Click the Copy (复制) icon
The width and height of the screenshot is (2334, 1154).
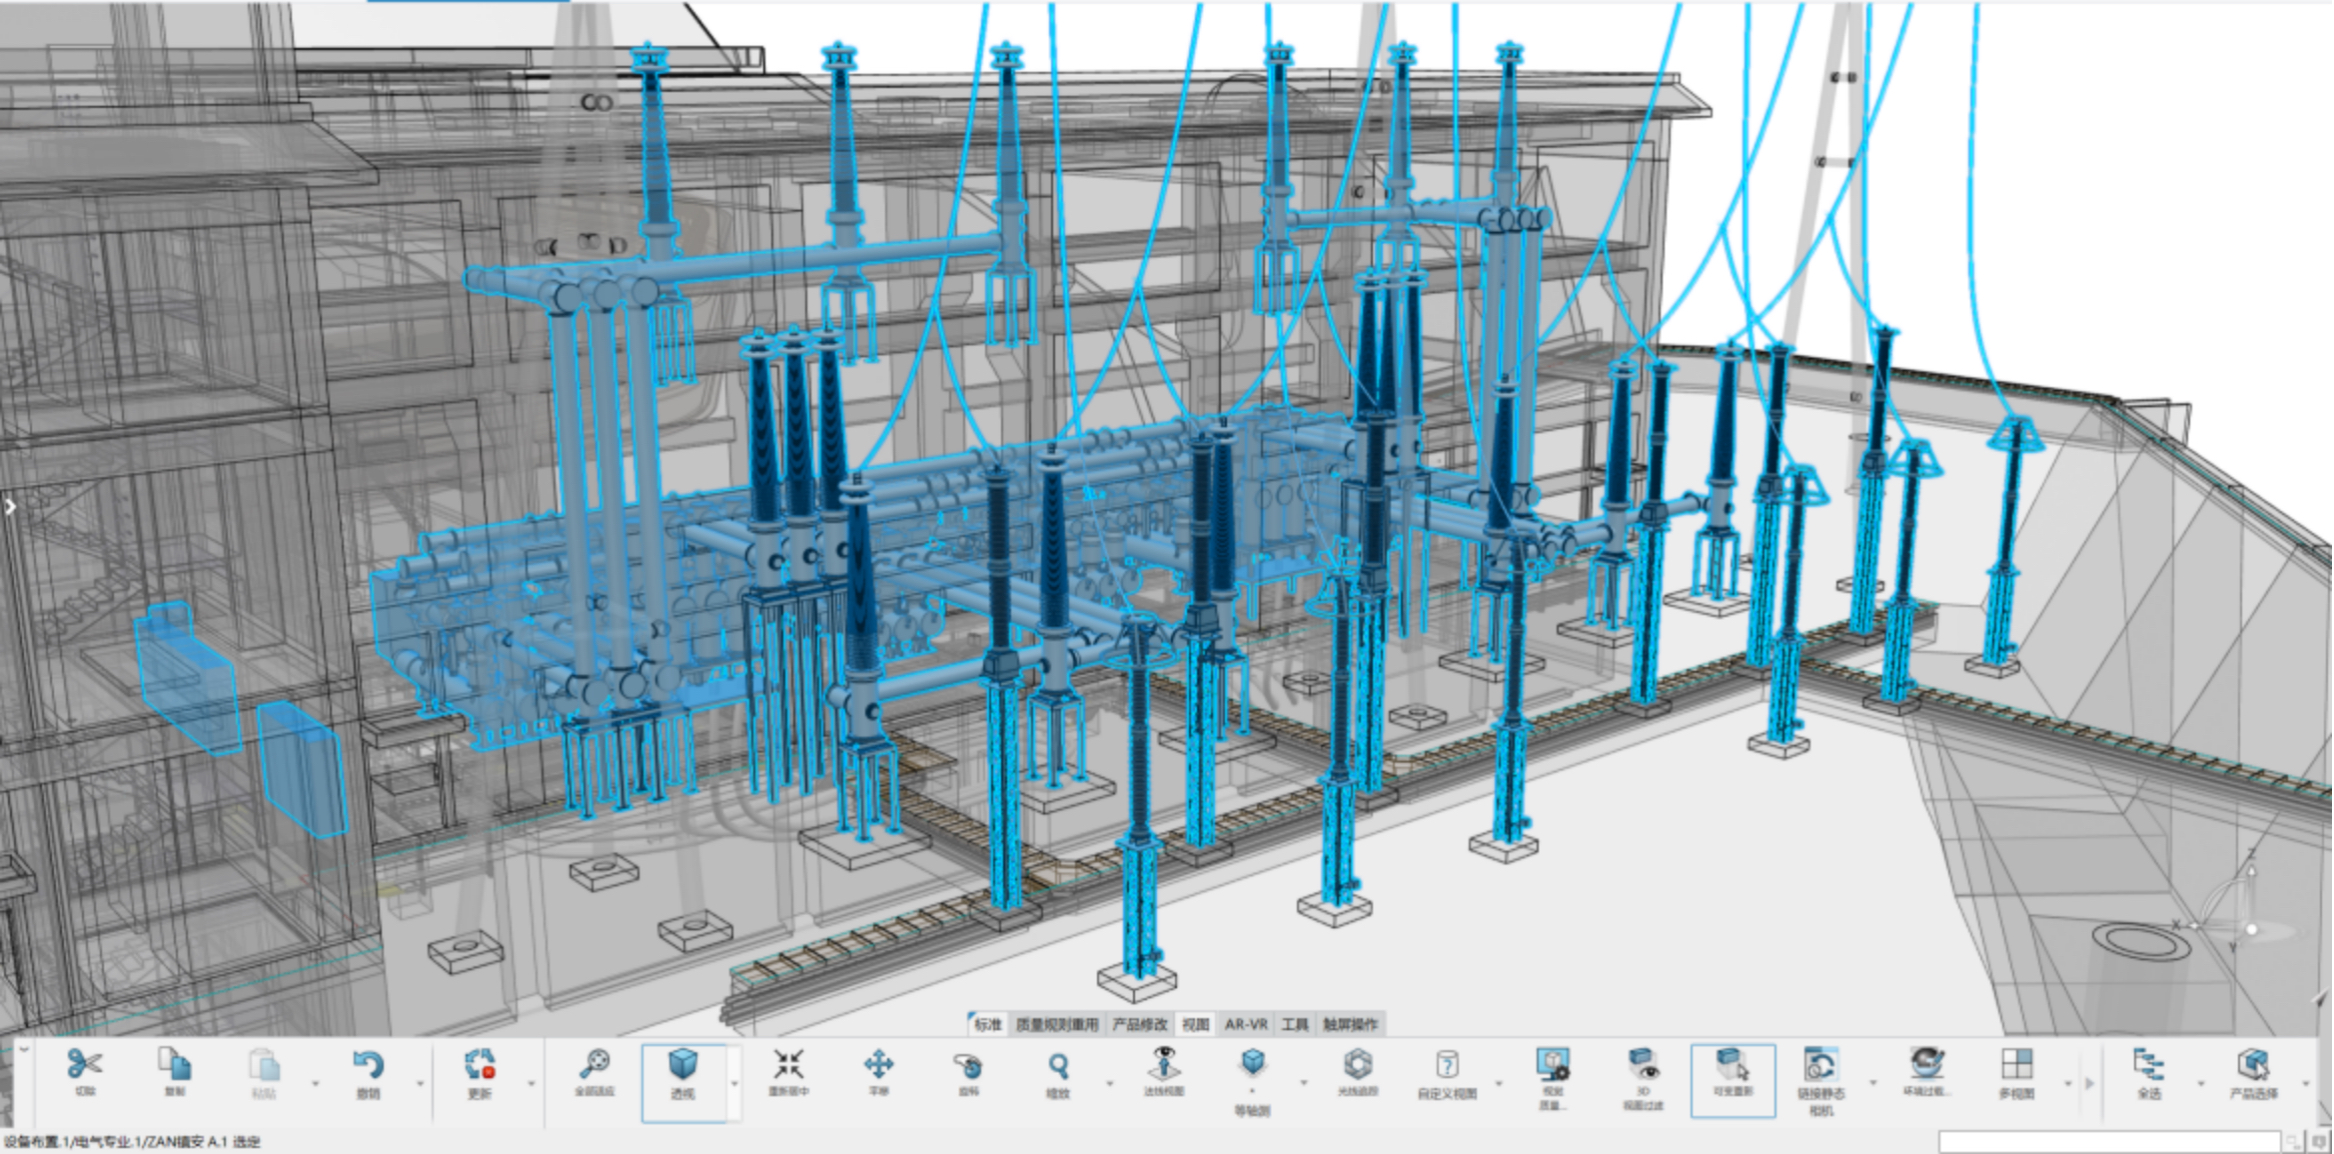(x=175, y=1064)
